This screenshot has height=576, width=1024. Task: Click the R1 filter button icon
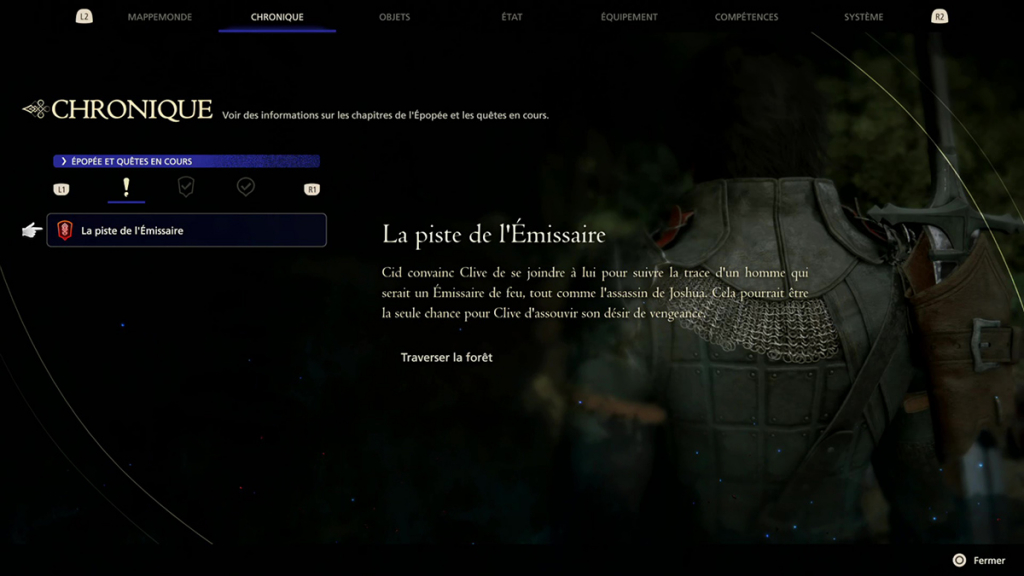tap(312, 189)
